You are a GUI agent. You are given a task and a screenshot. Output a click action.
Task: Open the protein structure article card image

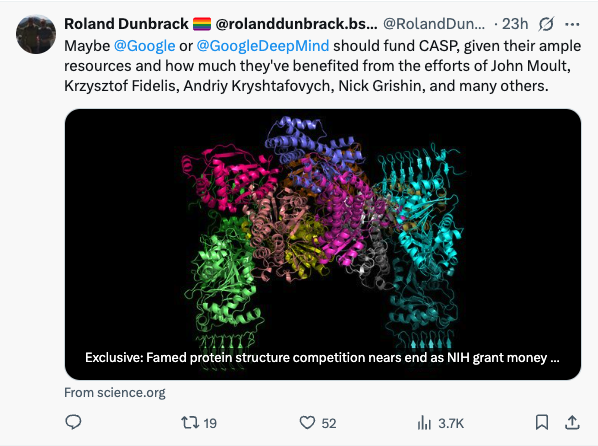tap(323, 244)
